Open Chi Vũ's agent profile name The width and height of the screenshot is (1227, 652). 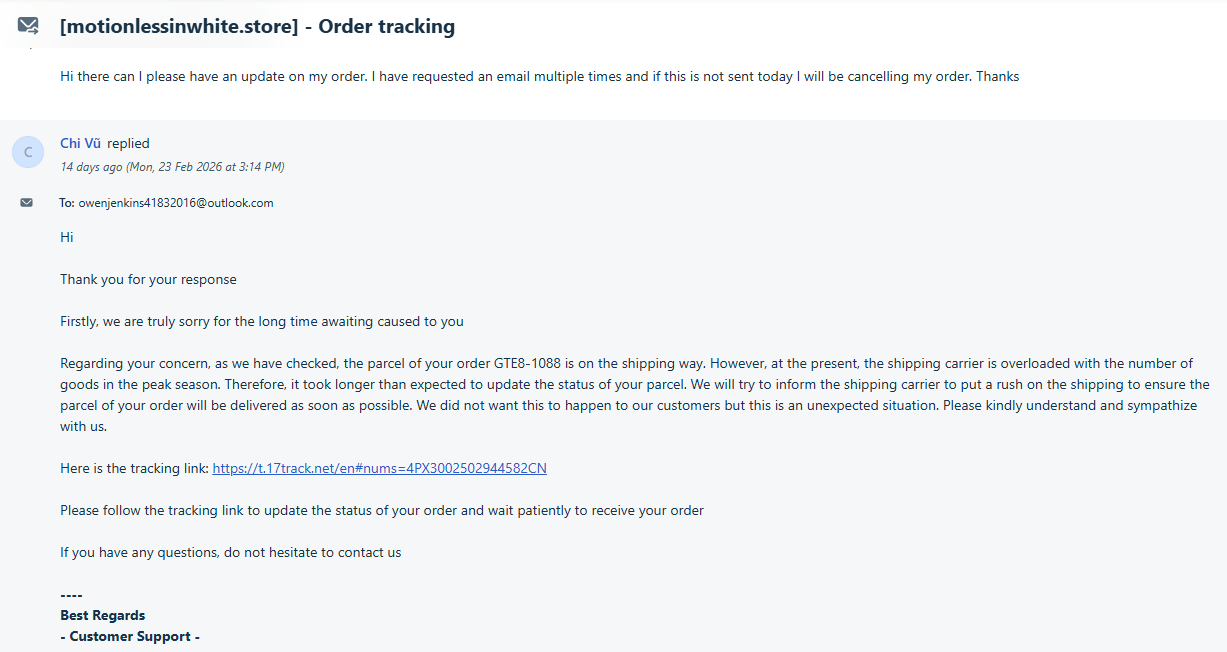(80, 143)
